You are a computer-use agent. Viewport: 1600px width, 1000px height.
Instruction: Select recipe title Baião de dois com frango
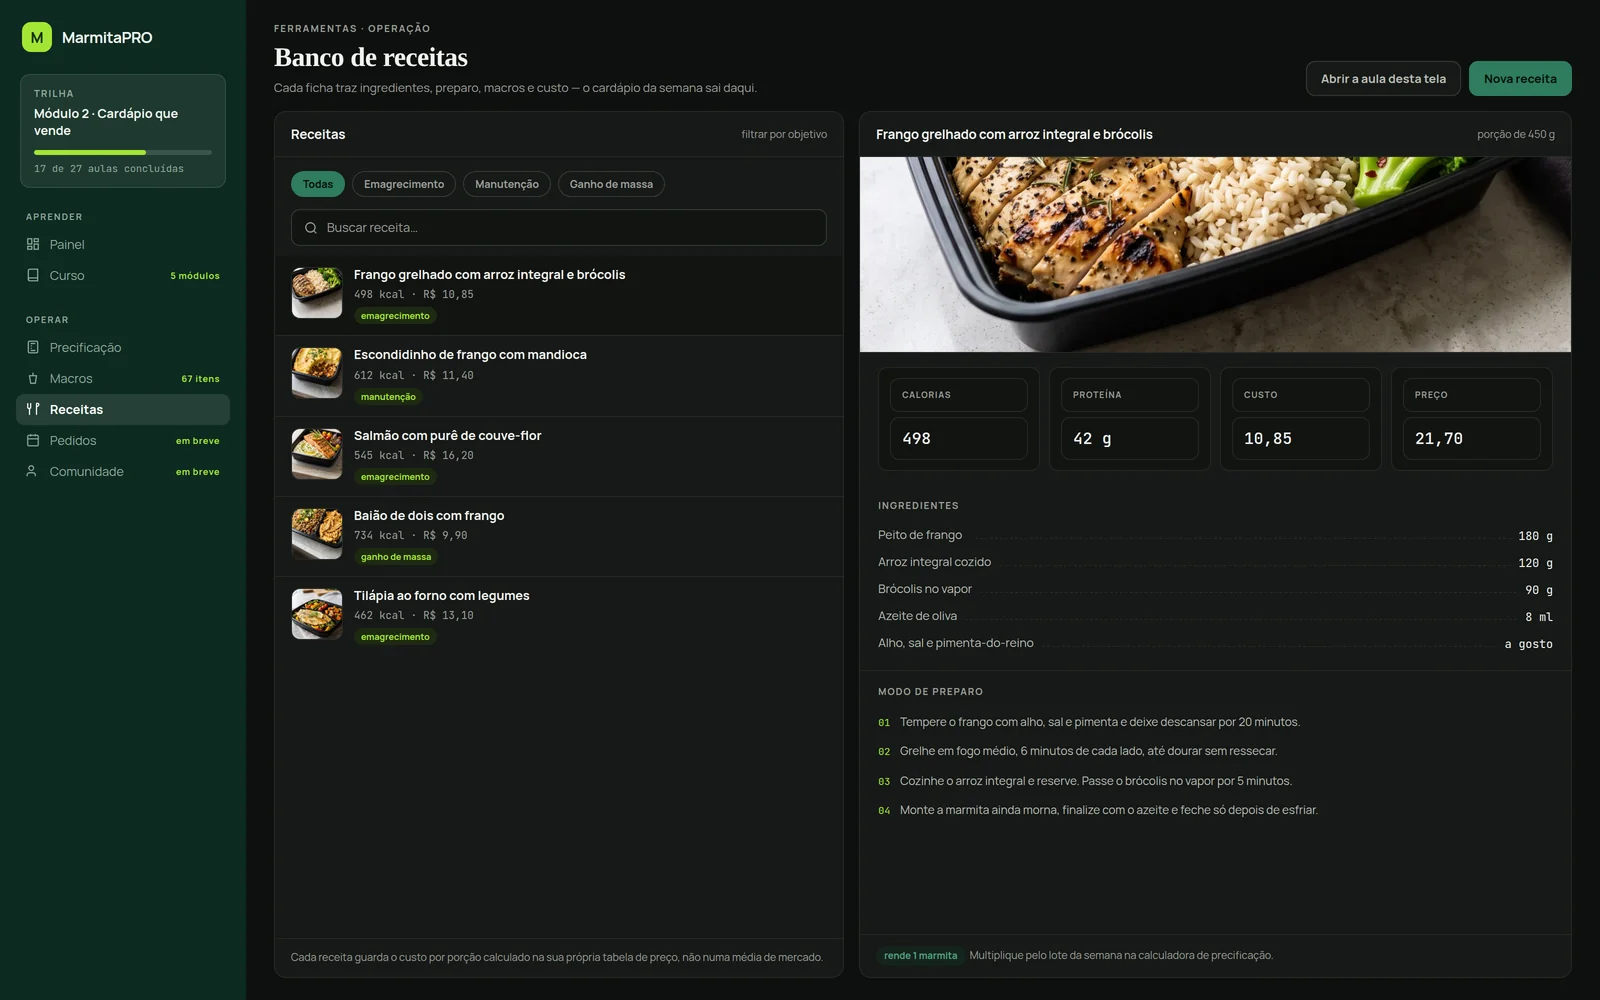click(429, 516)
